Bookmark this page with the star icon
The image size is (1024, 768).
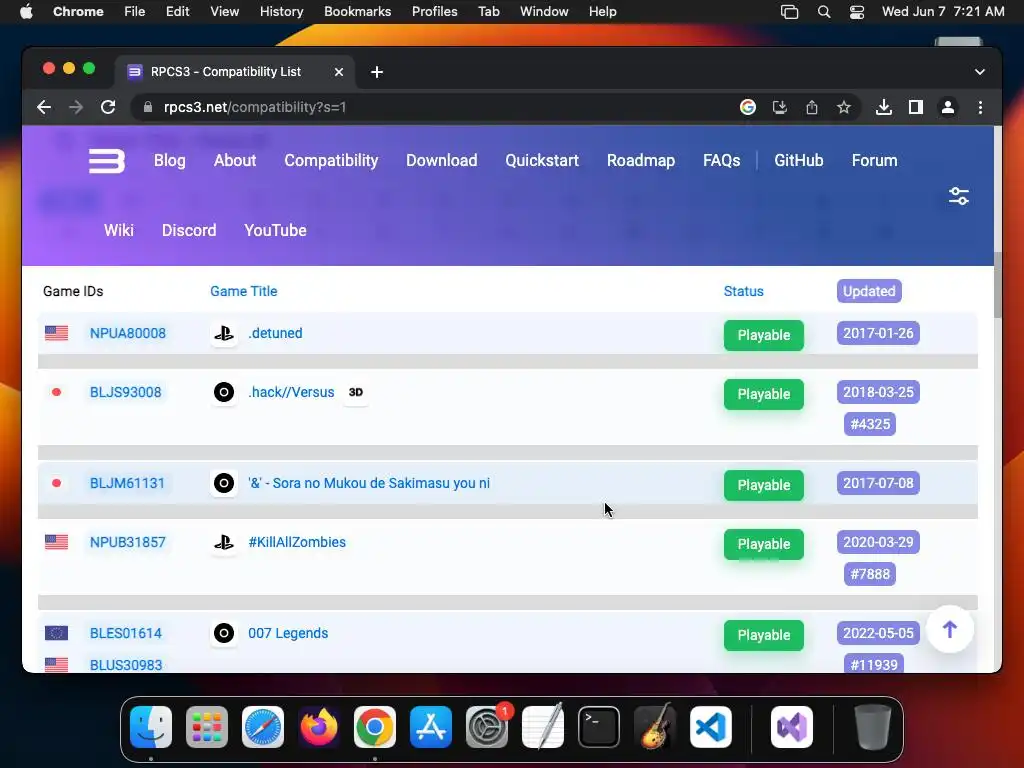[844, 107]
